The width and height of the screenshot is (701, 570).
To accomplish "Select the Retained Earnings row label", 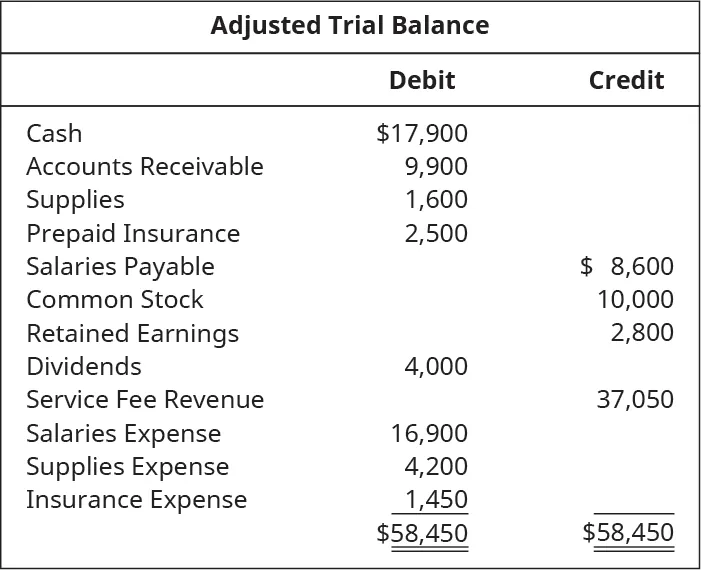I will coord(132,333).
